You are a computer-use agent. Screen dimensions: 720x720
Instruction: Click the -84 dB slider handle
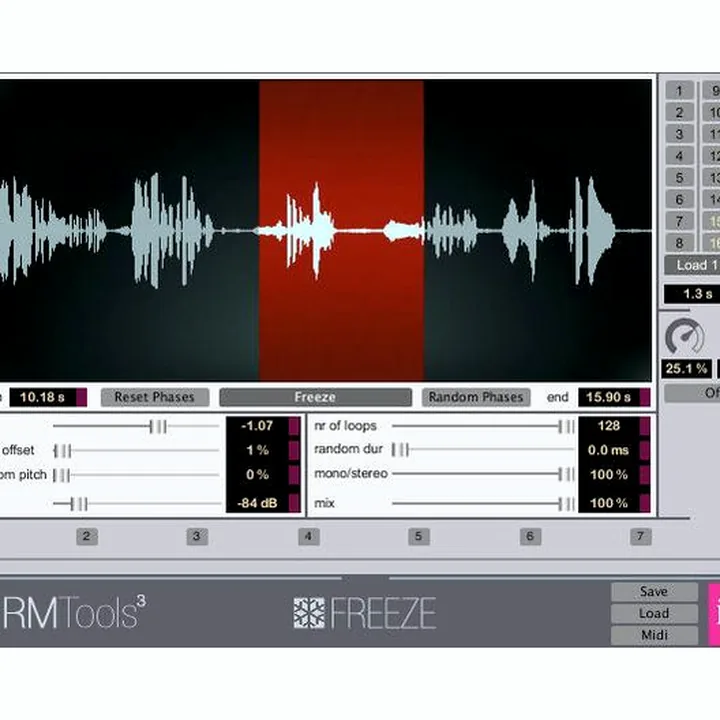point(79,504)
